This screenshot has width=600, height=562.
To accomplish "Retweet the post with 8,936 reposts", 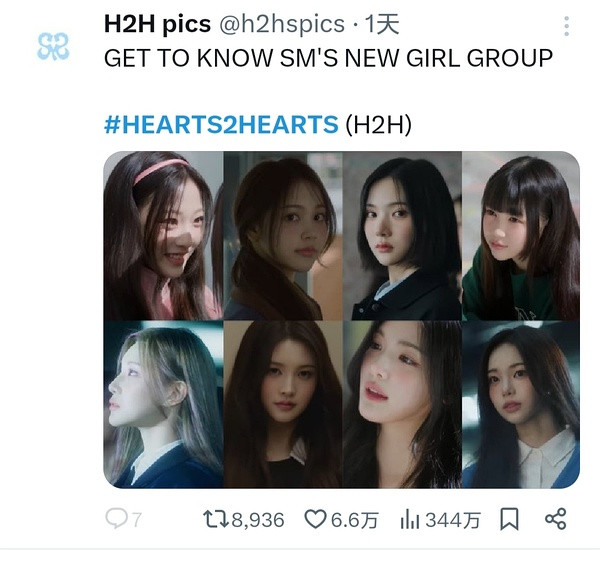I will (216, 519).
